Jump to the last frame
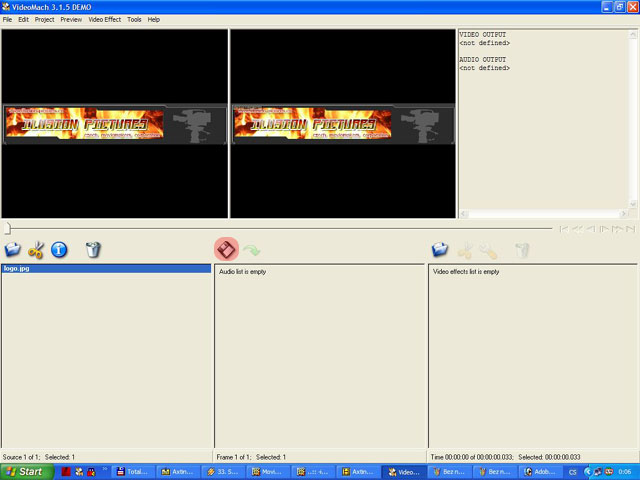 click(x=631, y=229)
